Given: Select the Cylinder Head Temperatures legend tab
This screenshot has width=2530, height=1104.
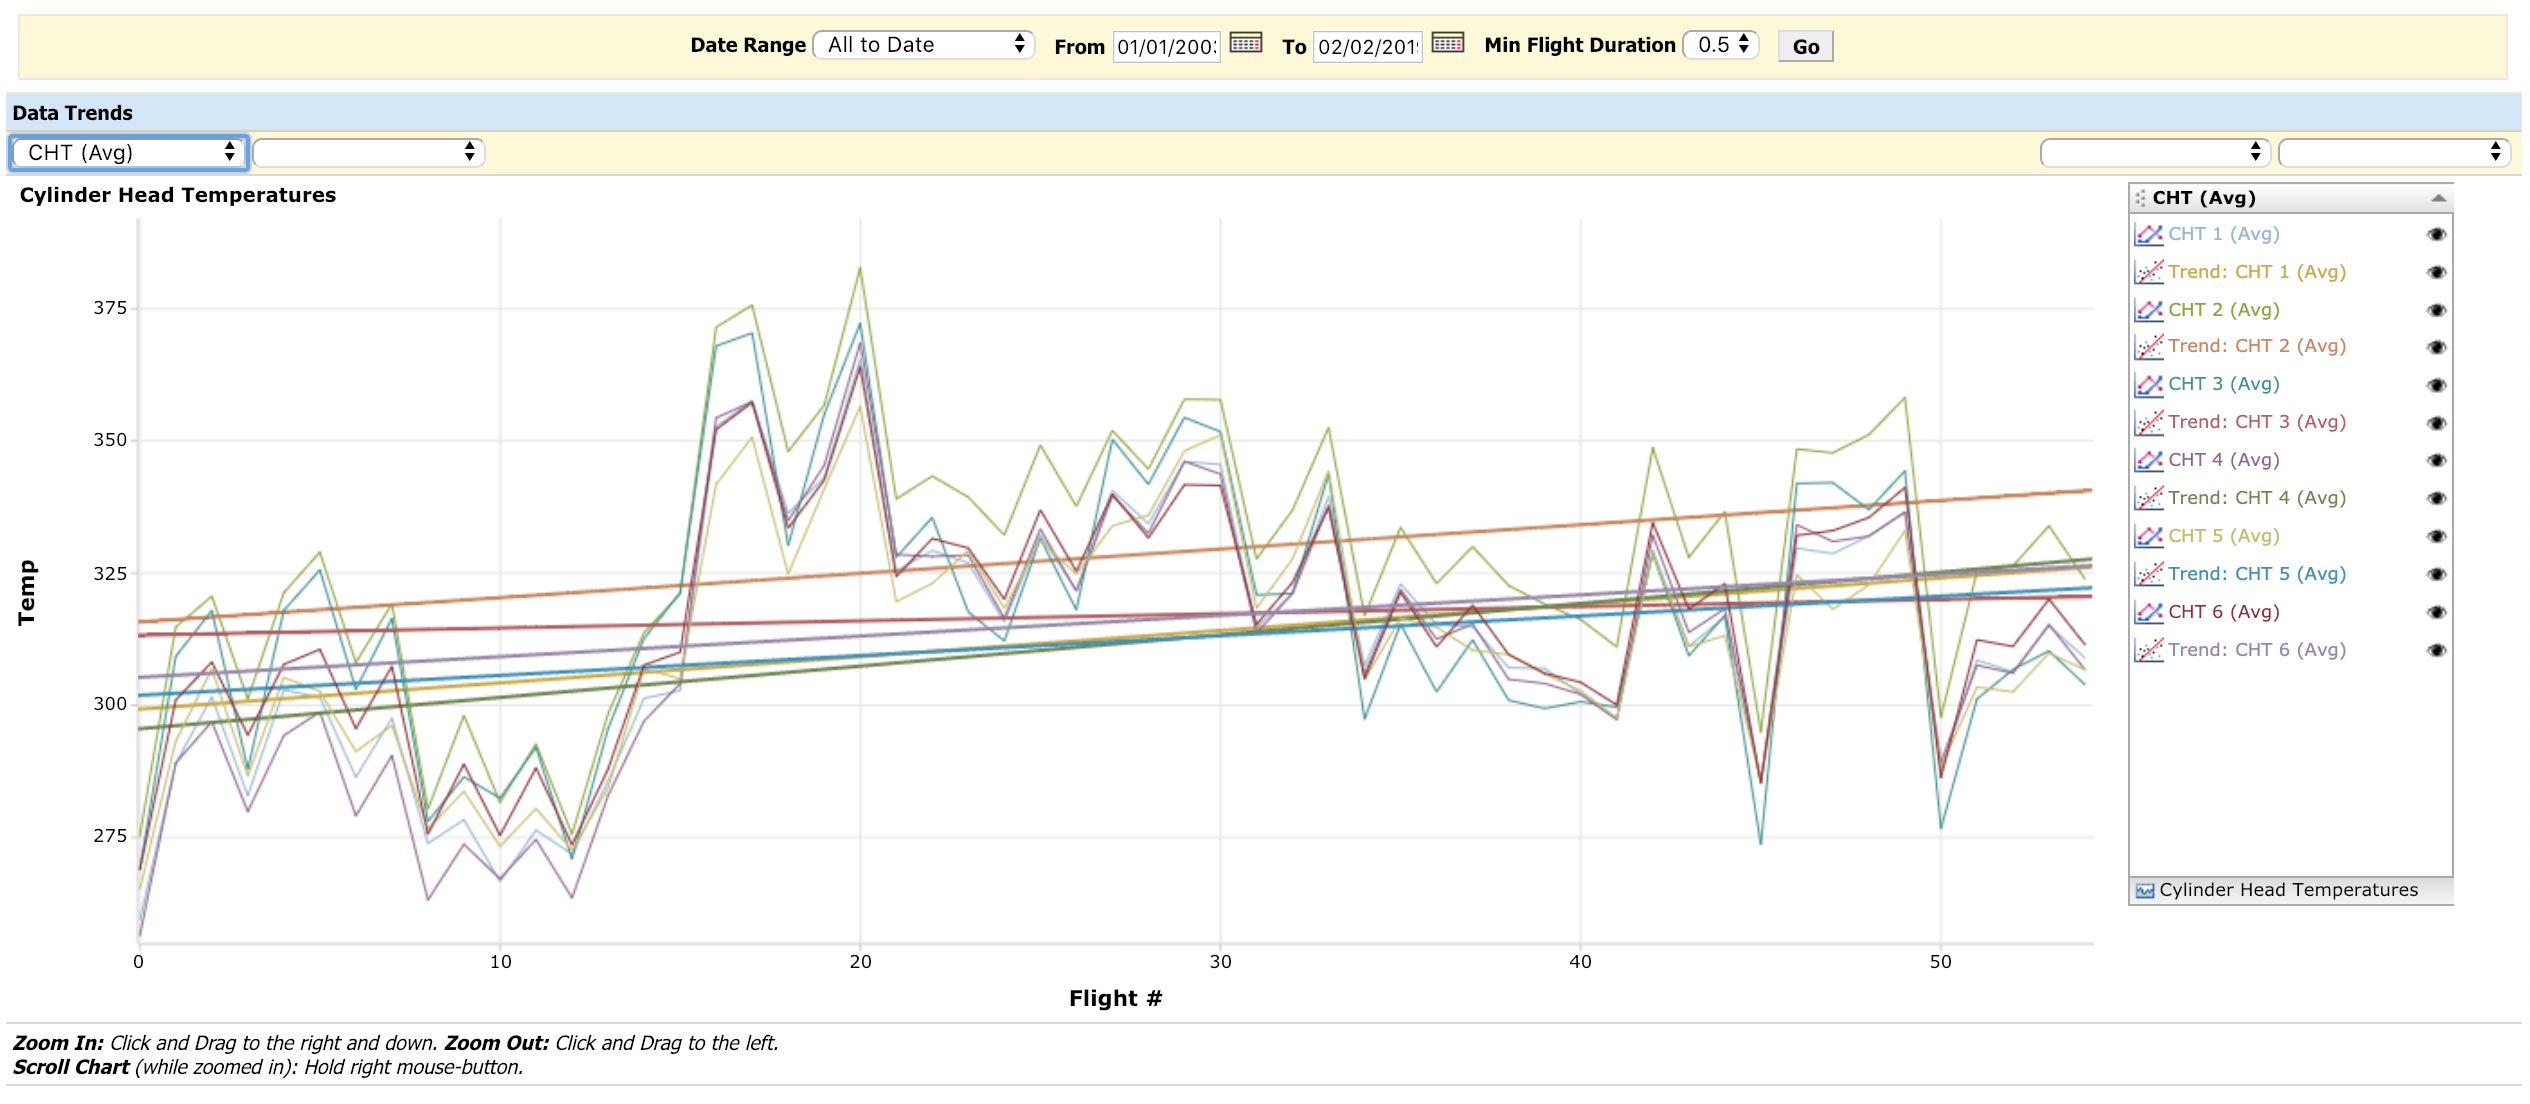Looking at the screenshot, I should click(2288, 890).
